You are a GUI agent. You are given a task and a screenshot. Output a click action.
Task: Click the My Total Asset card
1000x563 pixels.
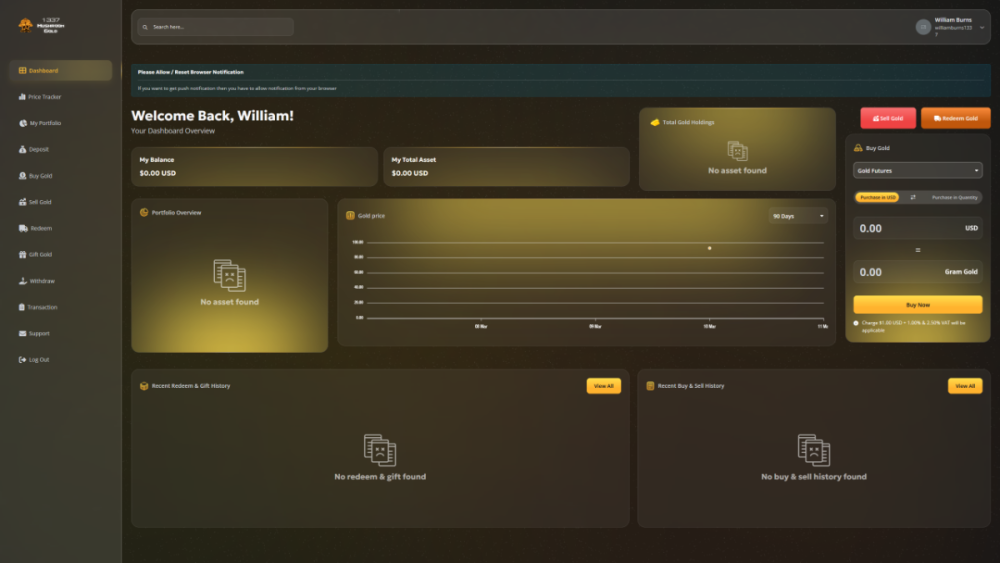click(506, 166)
